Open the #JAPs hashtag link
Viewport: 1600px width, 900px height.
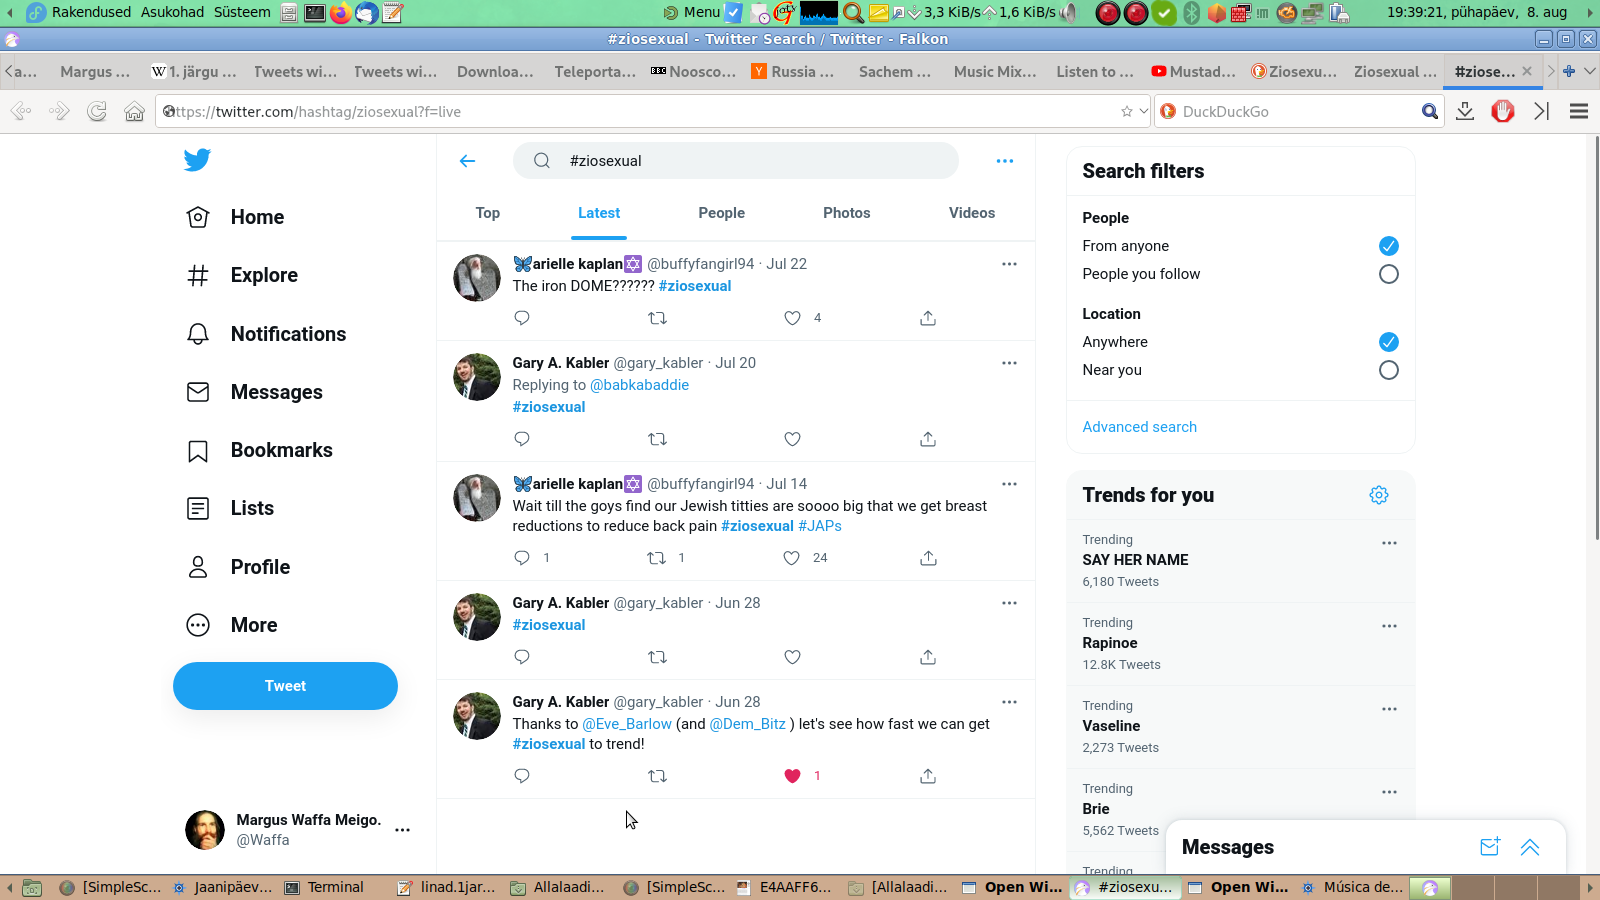pyautogui.click(x=820, y=526)
